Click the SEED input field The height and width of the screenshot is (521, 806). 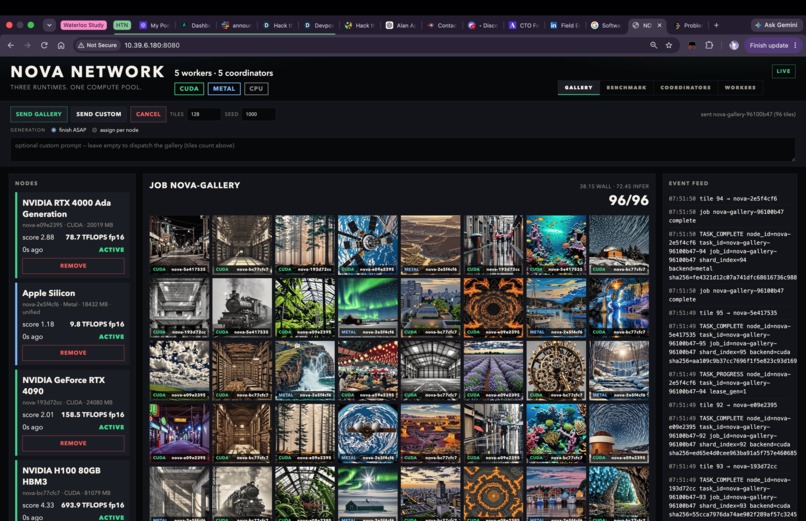tap(258, 114)
